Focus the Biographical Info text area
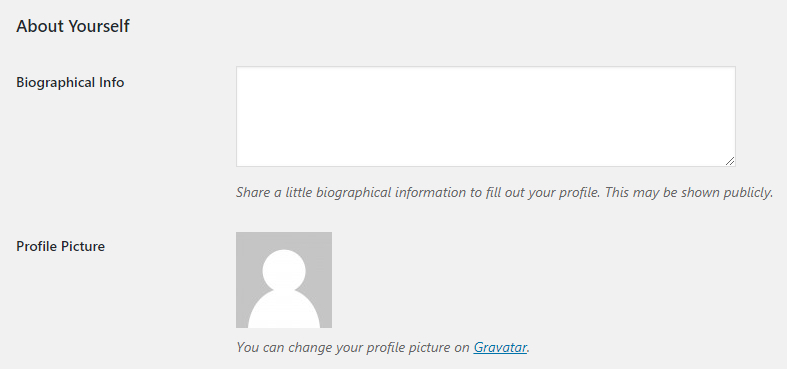Viewport: 787px width, 369px height. tap(486, 116)
